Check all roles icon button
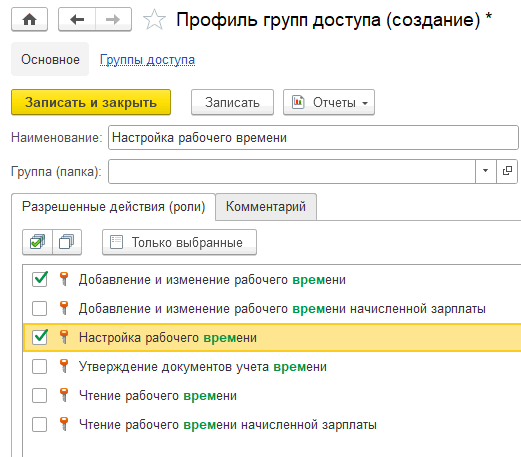This screenshot has height=457, width=521. tap(37, 242)
